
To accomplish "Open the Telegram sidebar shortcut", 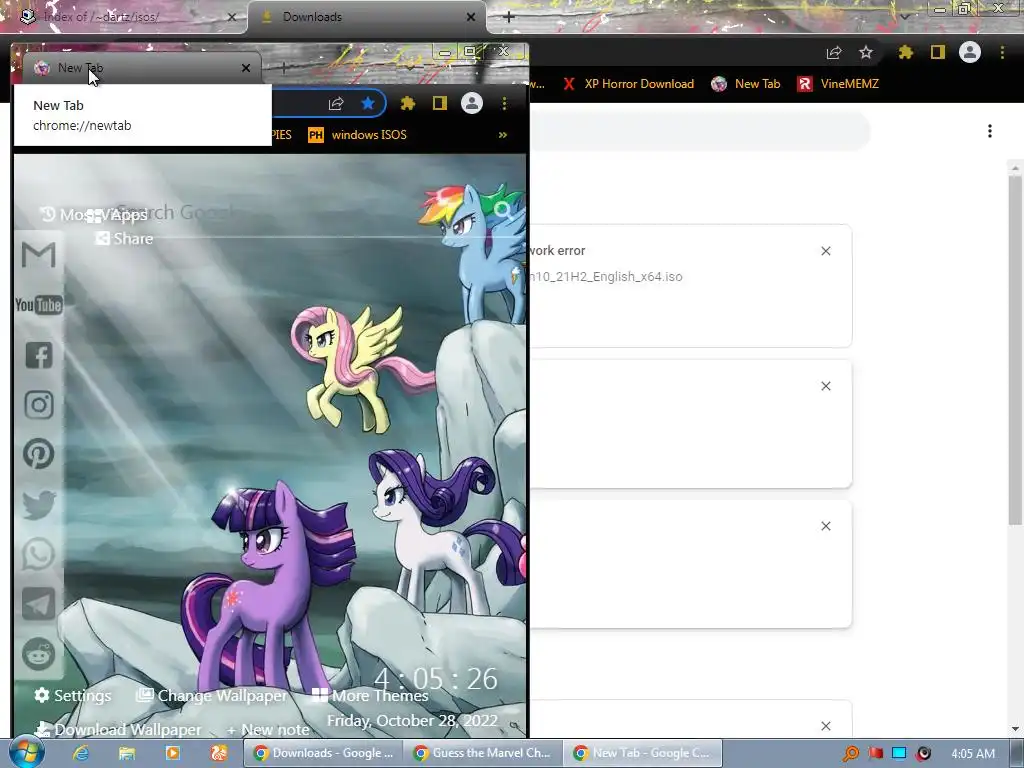I will [x=39, y=604].
